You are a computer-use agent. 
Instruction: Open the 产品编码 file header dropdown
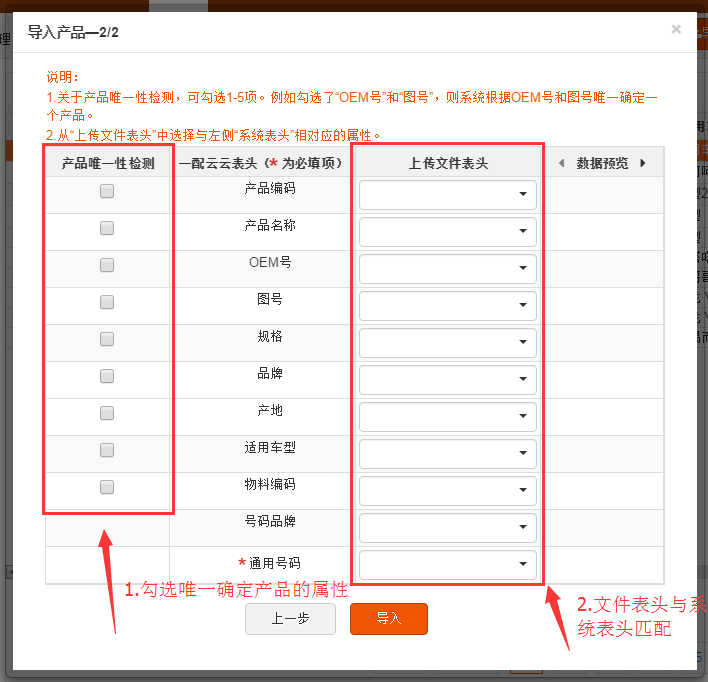pos(447,195)
